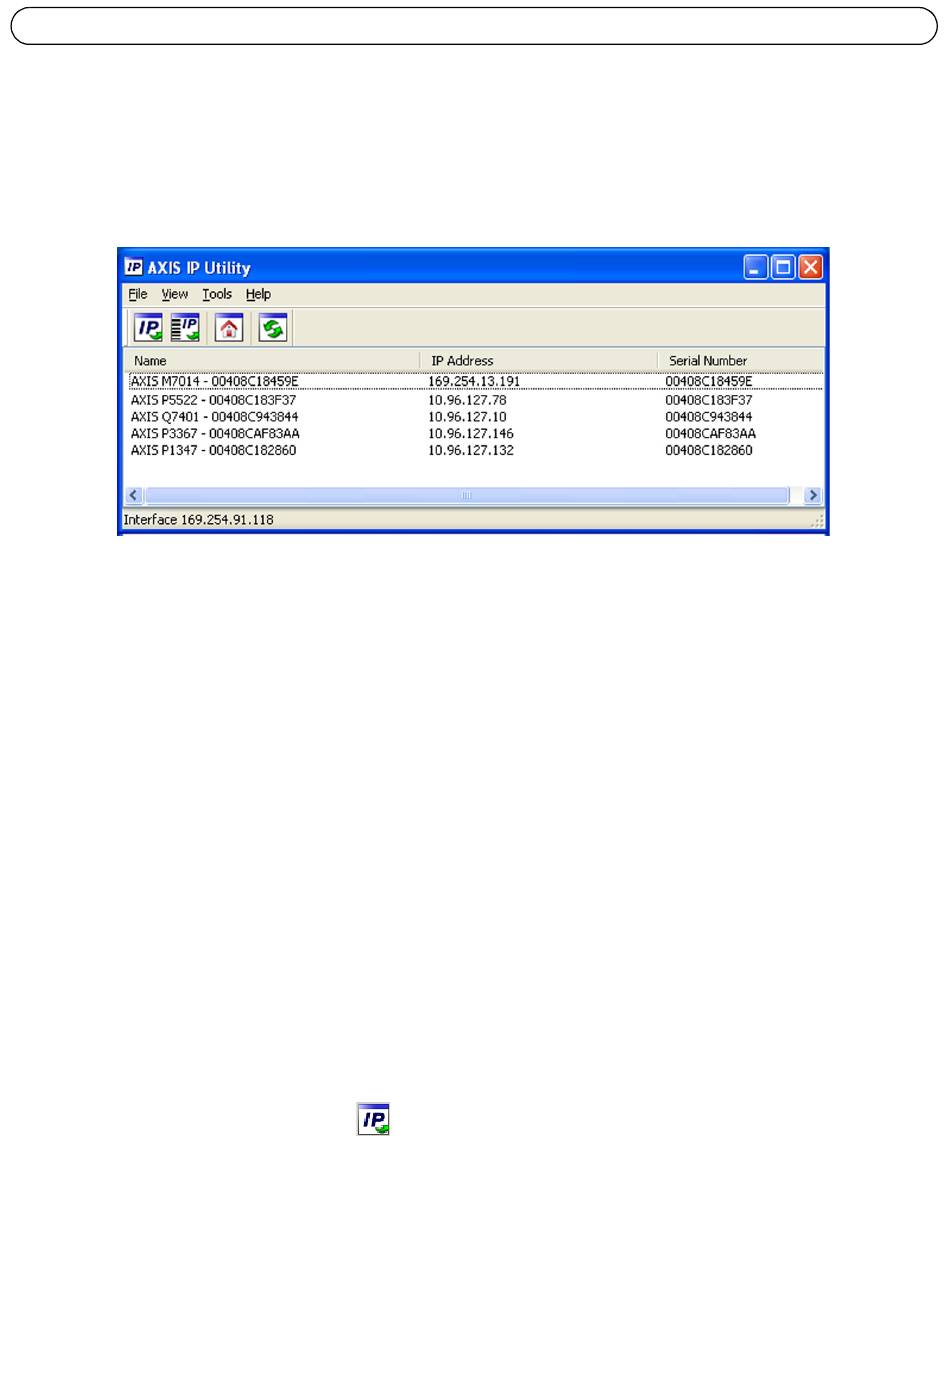Screen dimensions: 950x1389
Task: Close the AXIS IP Utility window
Action: tap(810, 267)
